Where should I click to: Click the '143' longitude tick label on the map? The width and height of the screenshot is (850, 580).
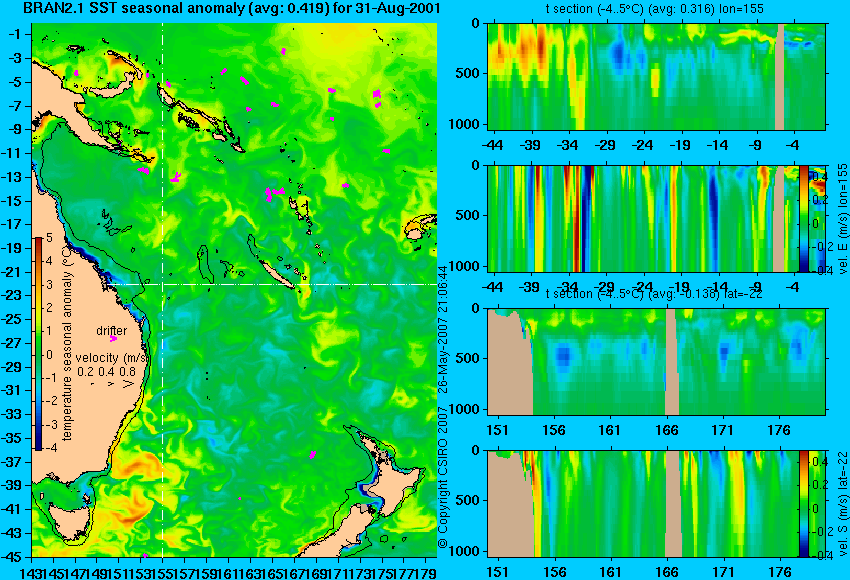[31, 572]
